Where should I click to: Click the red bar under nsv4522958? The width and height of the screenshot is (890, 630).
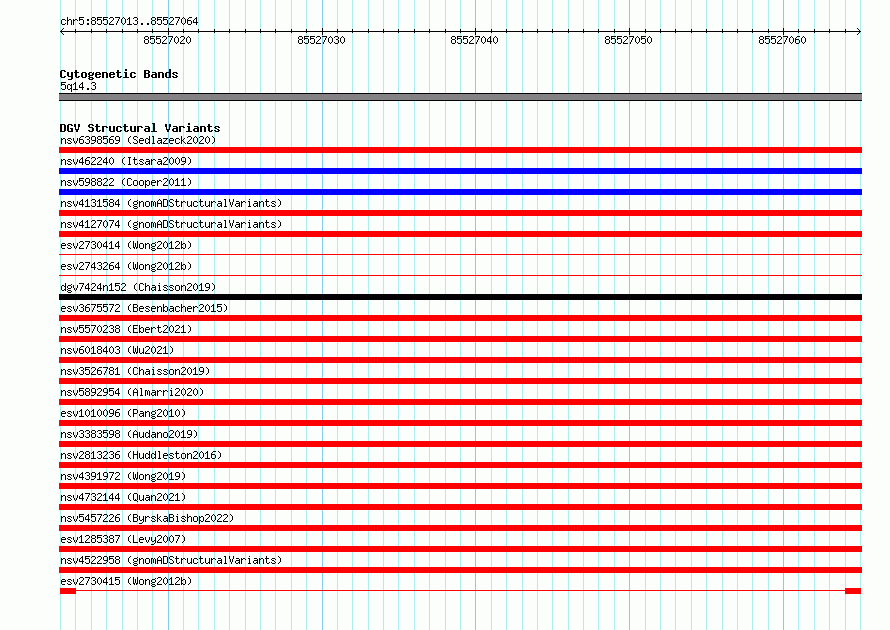point(460,570)
